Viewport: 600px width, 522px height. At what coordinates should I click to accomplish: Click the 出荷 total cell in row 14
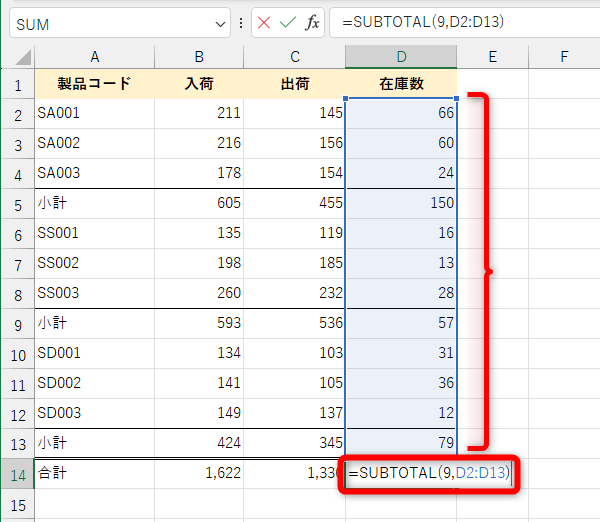[x=294, y=473]
